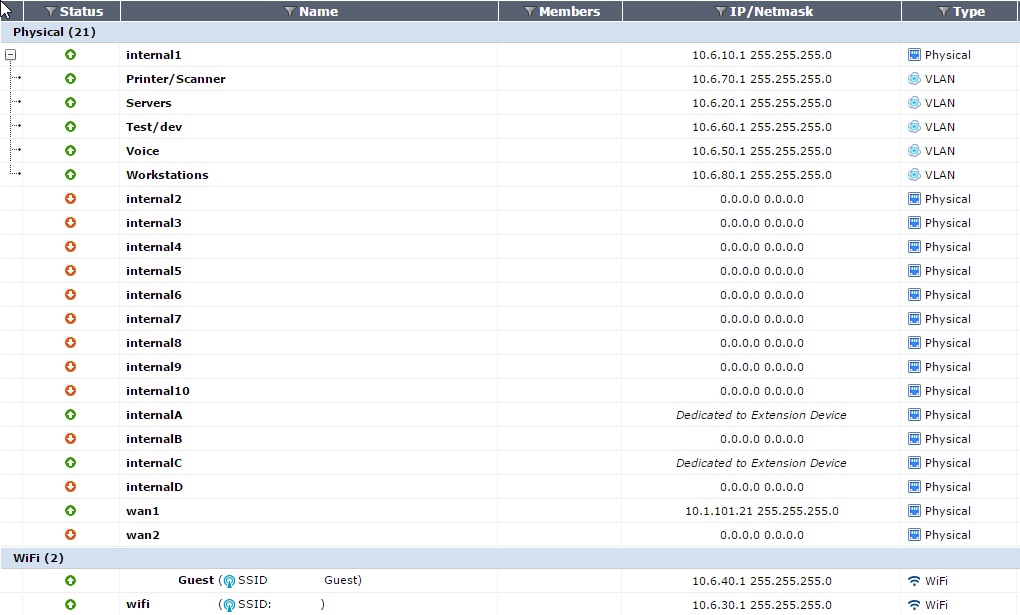Click the down status icon for internal10
1020x615 pixels.
pos(70,390)
